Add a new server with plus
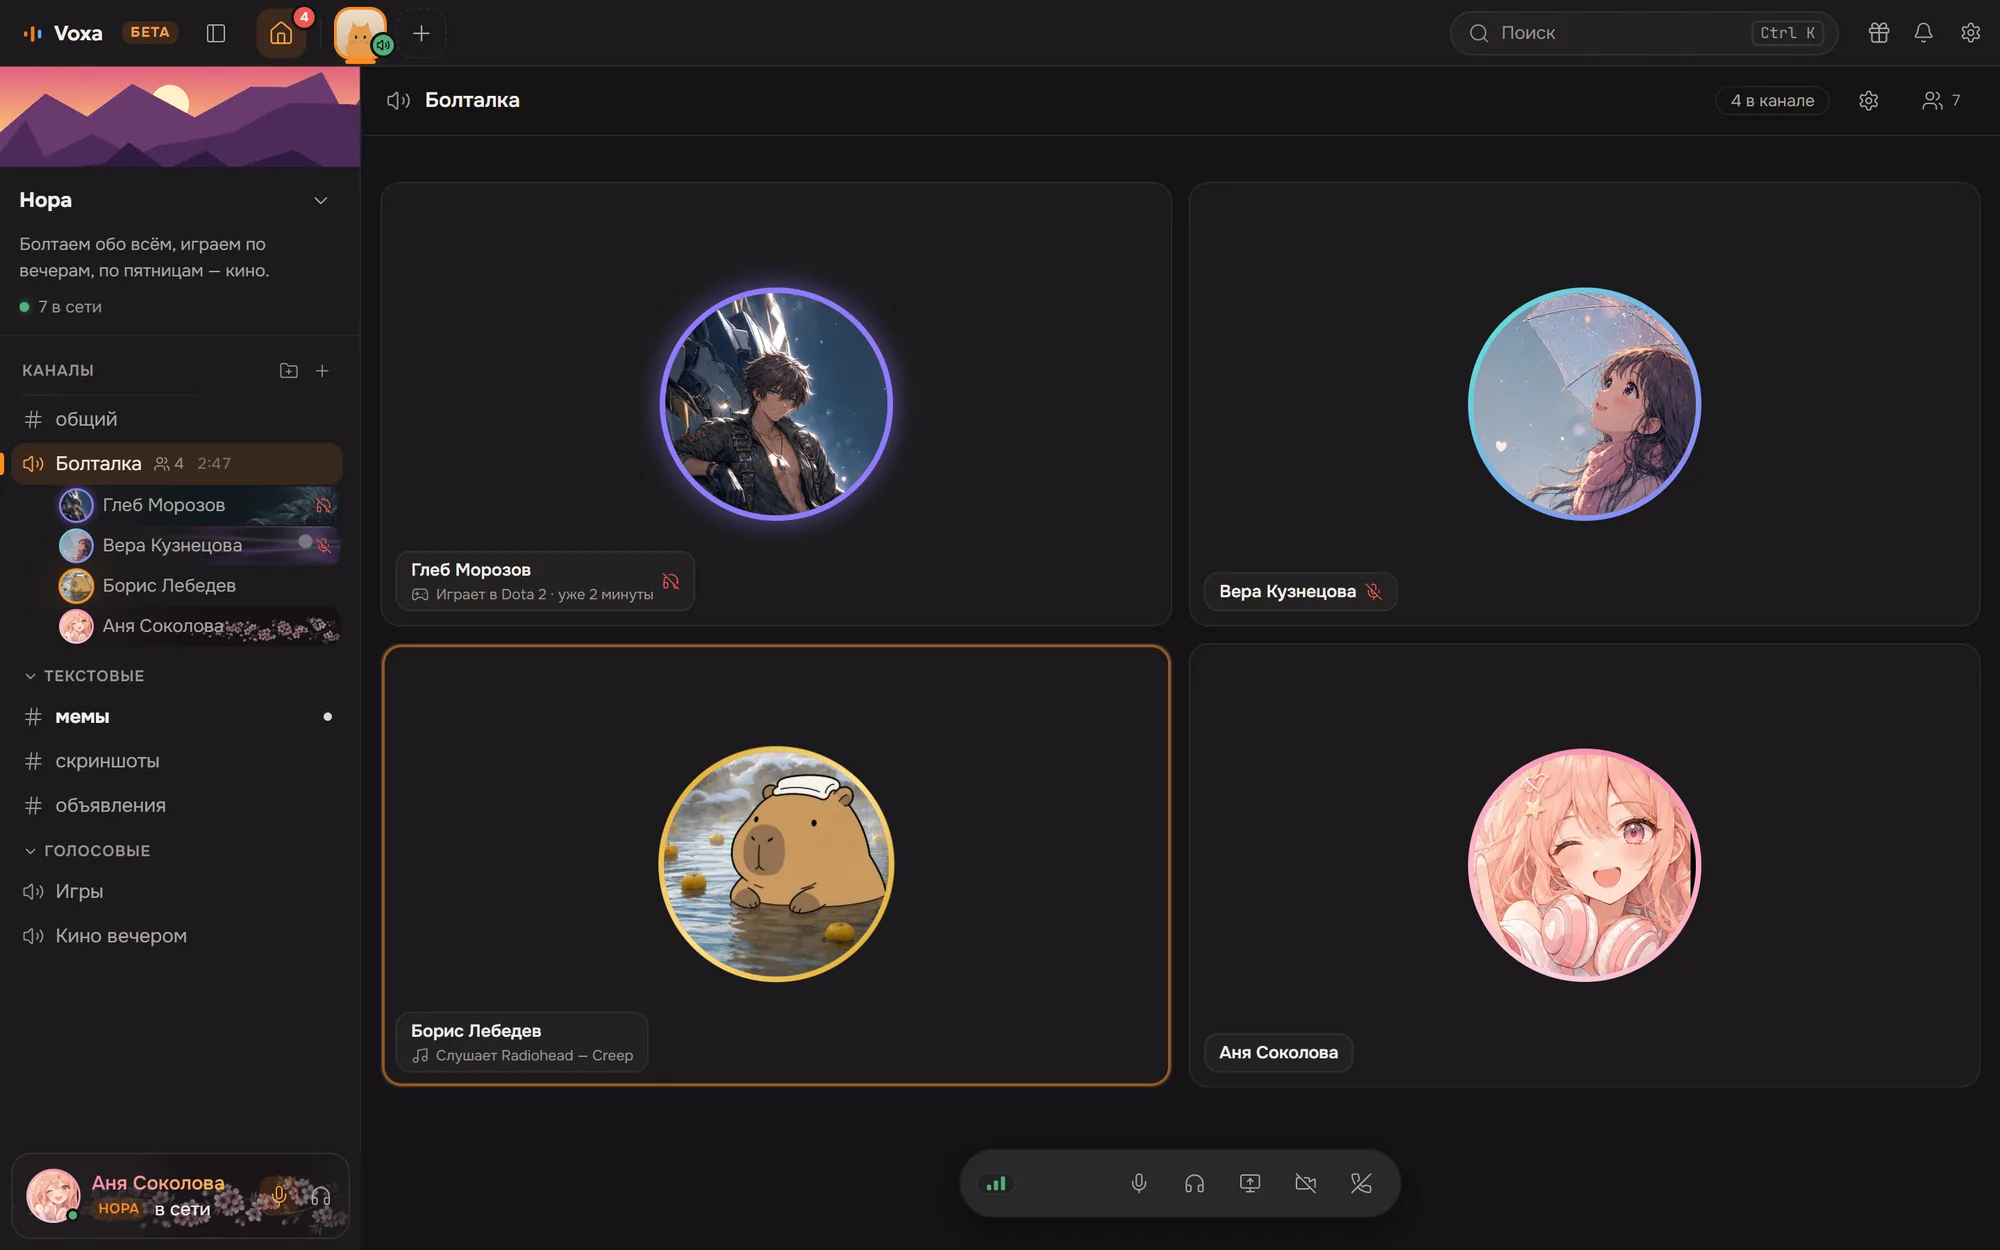The image size is (2000, 1250). click(421, 33)
